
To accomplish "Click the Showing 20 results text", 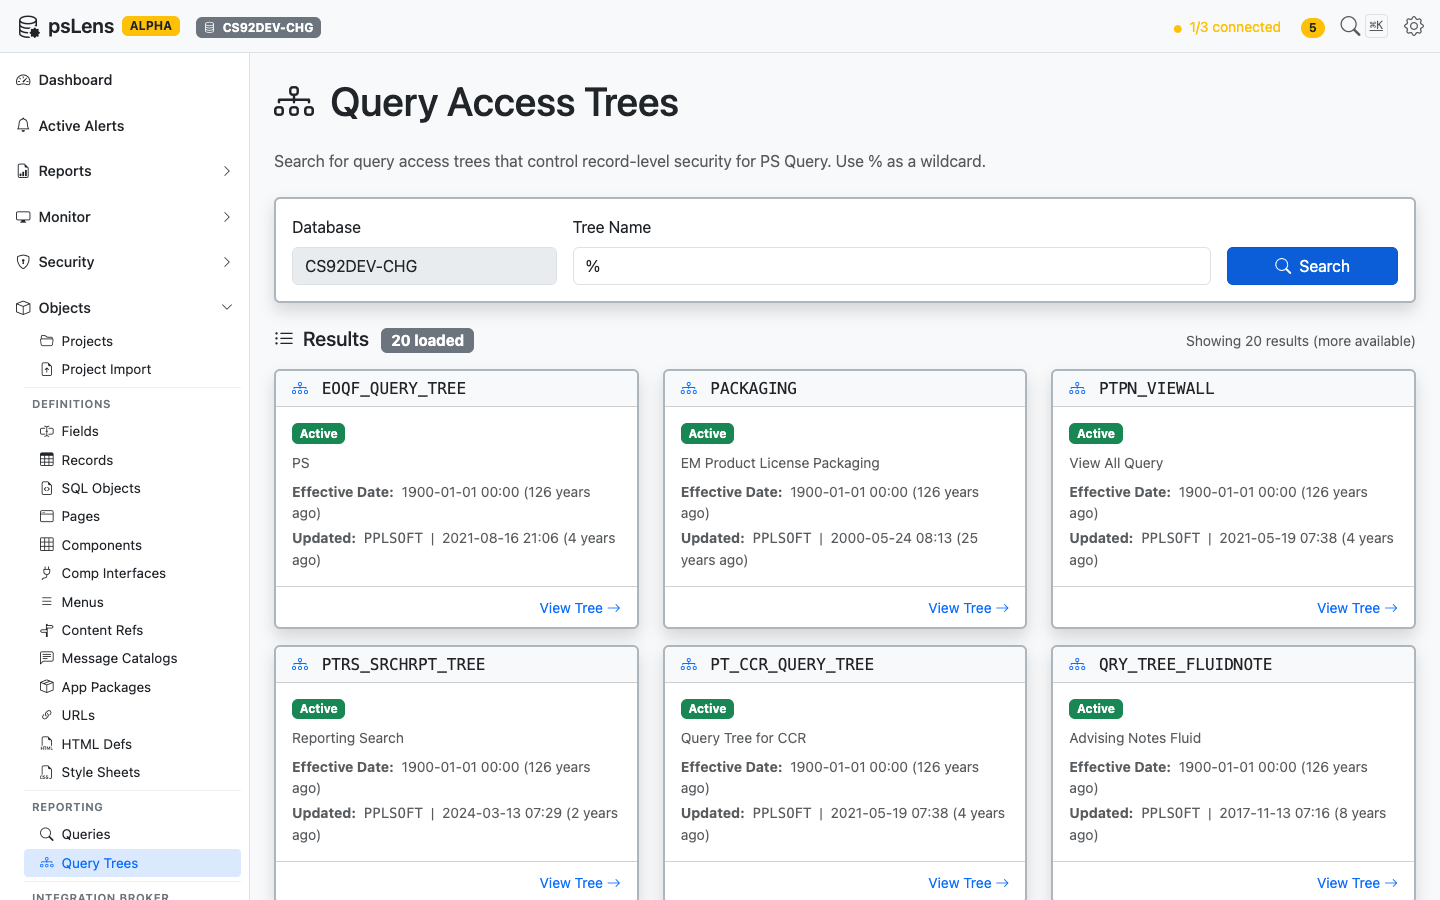I will pos(1300,341).
